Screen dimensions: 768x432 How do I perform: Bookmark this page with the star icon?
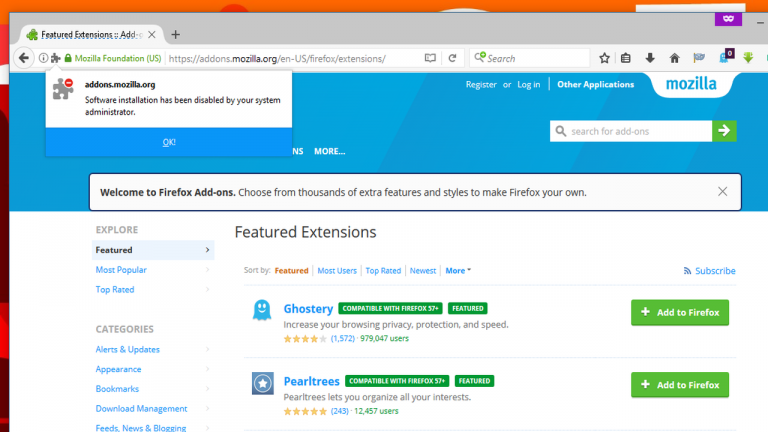point(604,58)
